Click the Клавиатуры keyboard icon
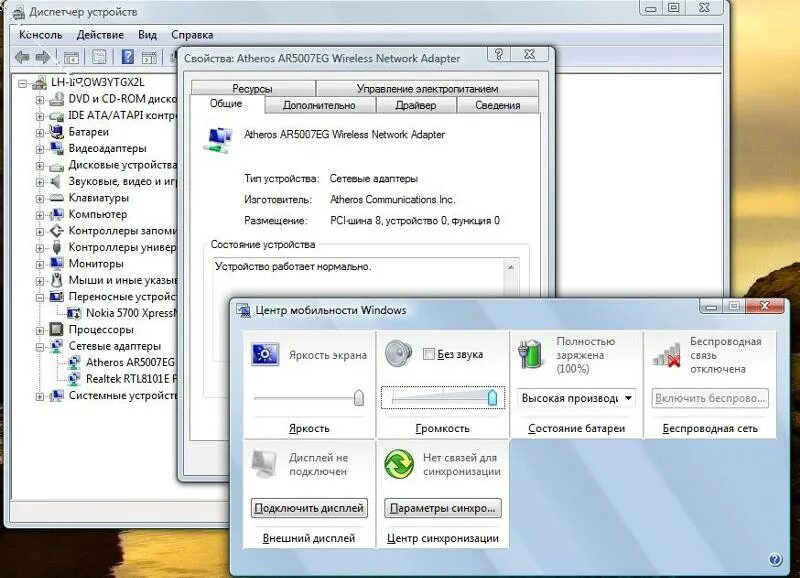The image size is (800, 578). [x=57, y=198]
